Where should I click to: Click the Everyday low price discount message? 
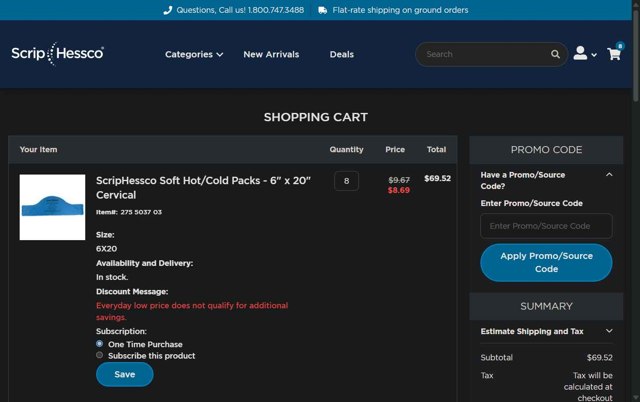[192, 311]
